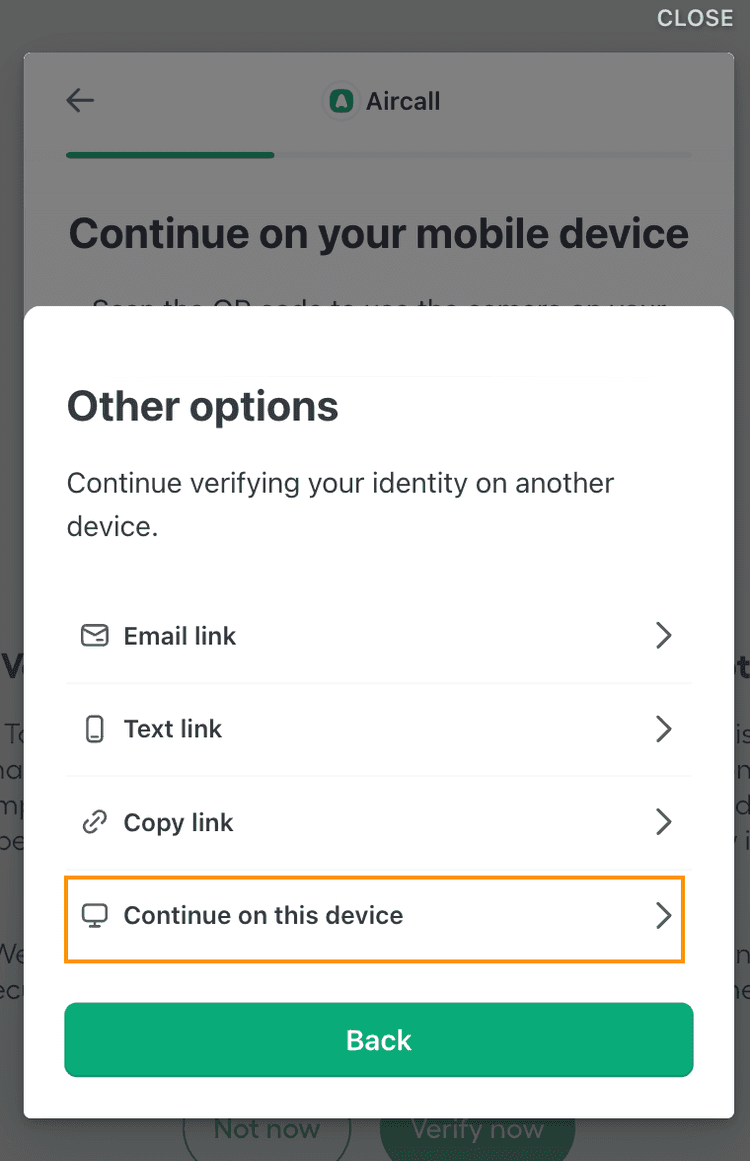Image resolution: width=750 pixels, height=1161 pixels.
Task: Choose the Text link option
Action: tap(173, 729)
